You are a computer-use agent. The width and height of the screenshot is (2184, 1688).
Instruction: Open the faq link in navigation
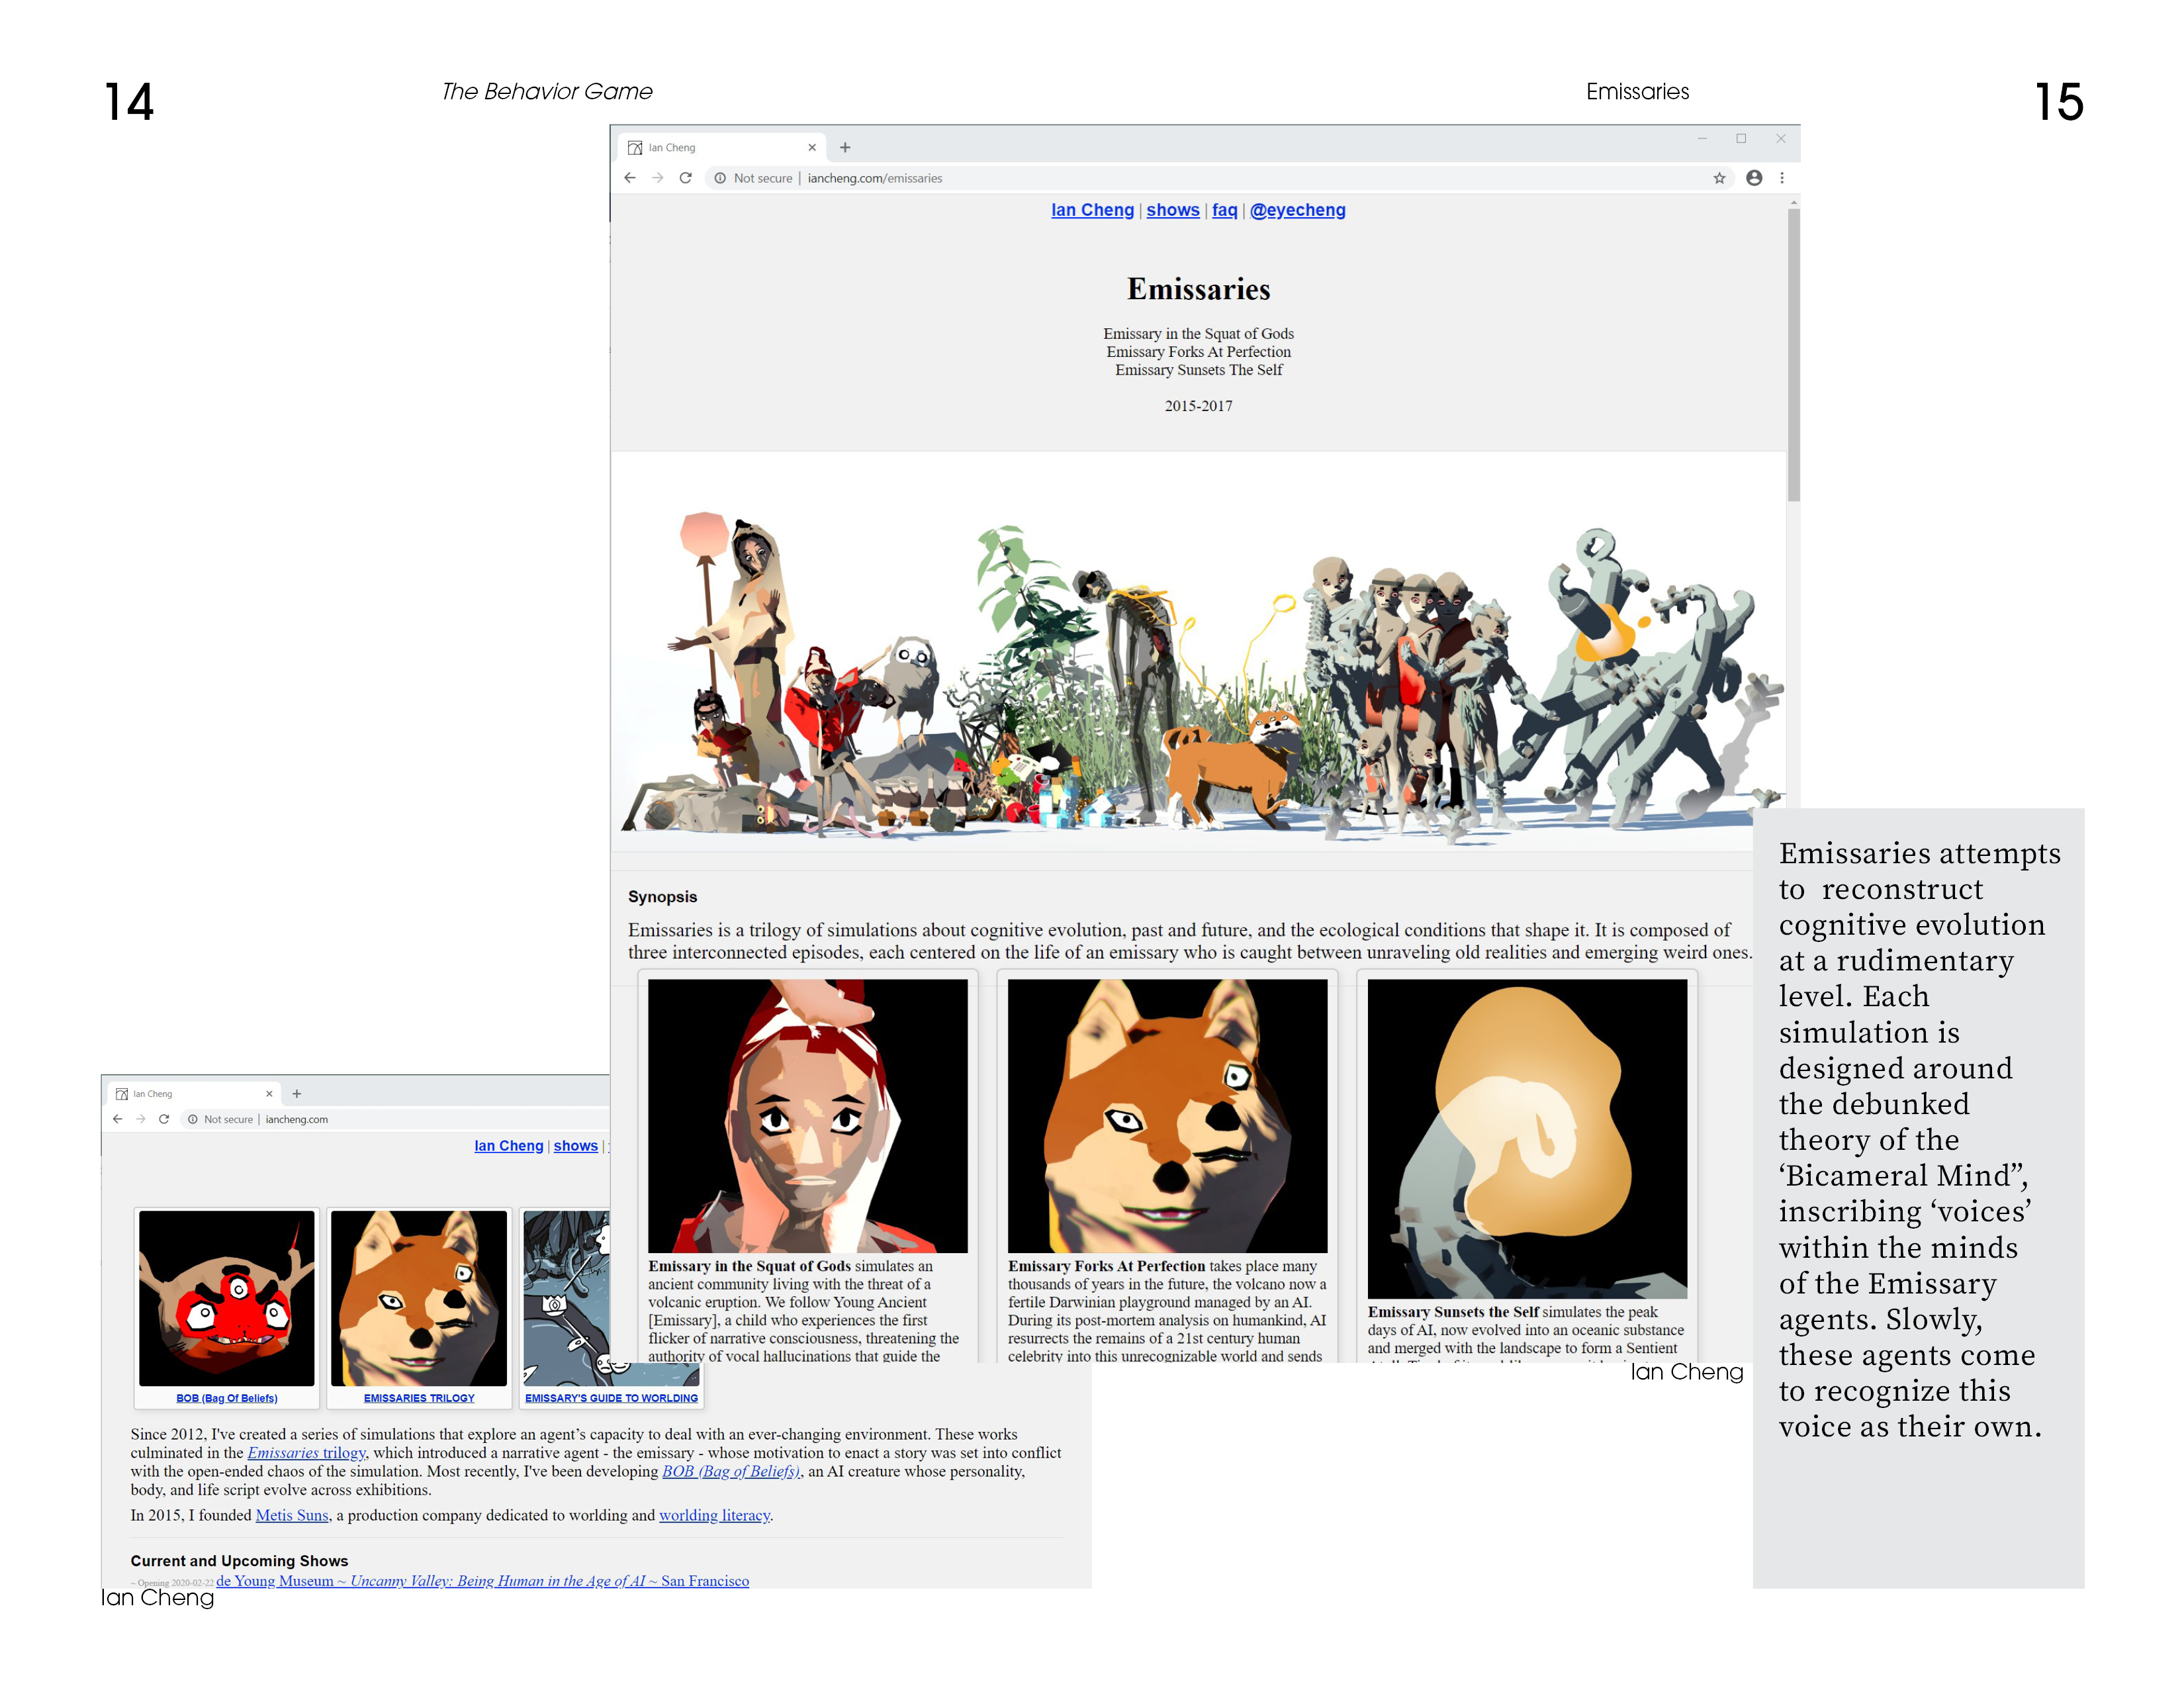[1224, 210]
